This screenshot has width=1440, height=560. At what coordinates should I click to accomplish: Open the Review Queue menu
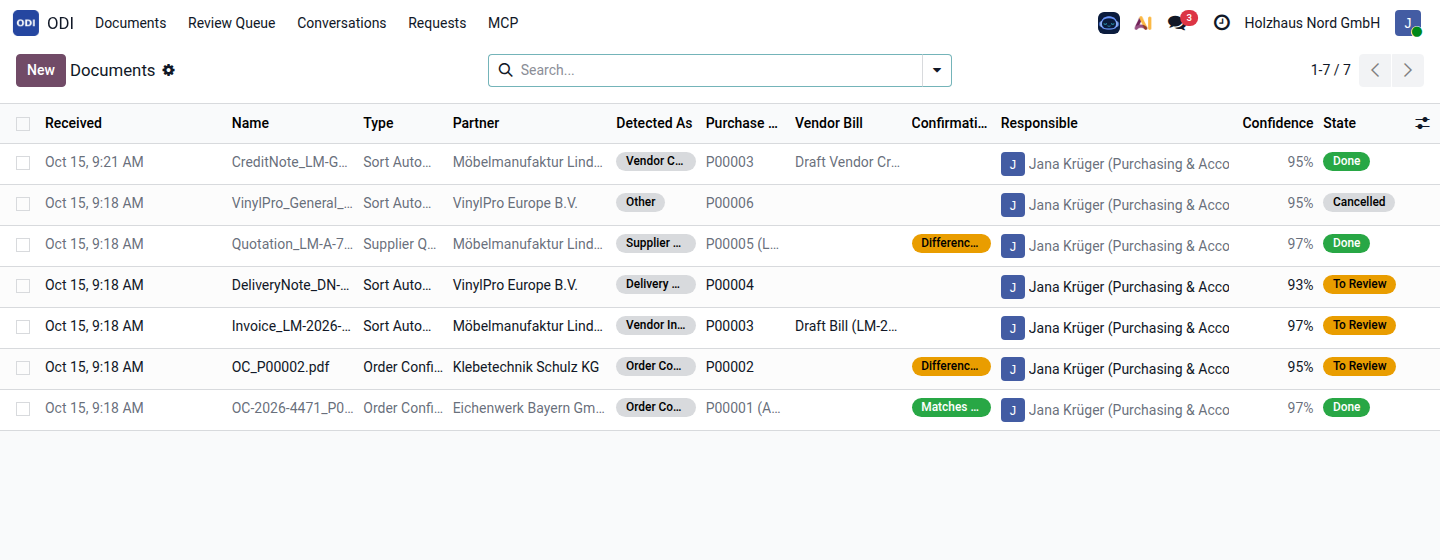[x=232, y=23]
